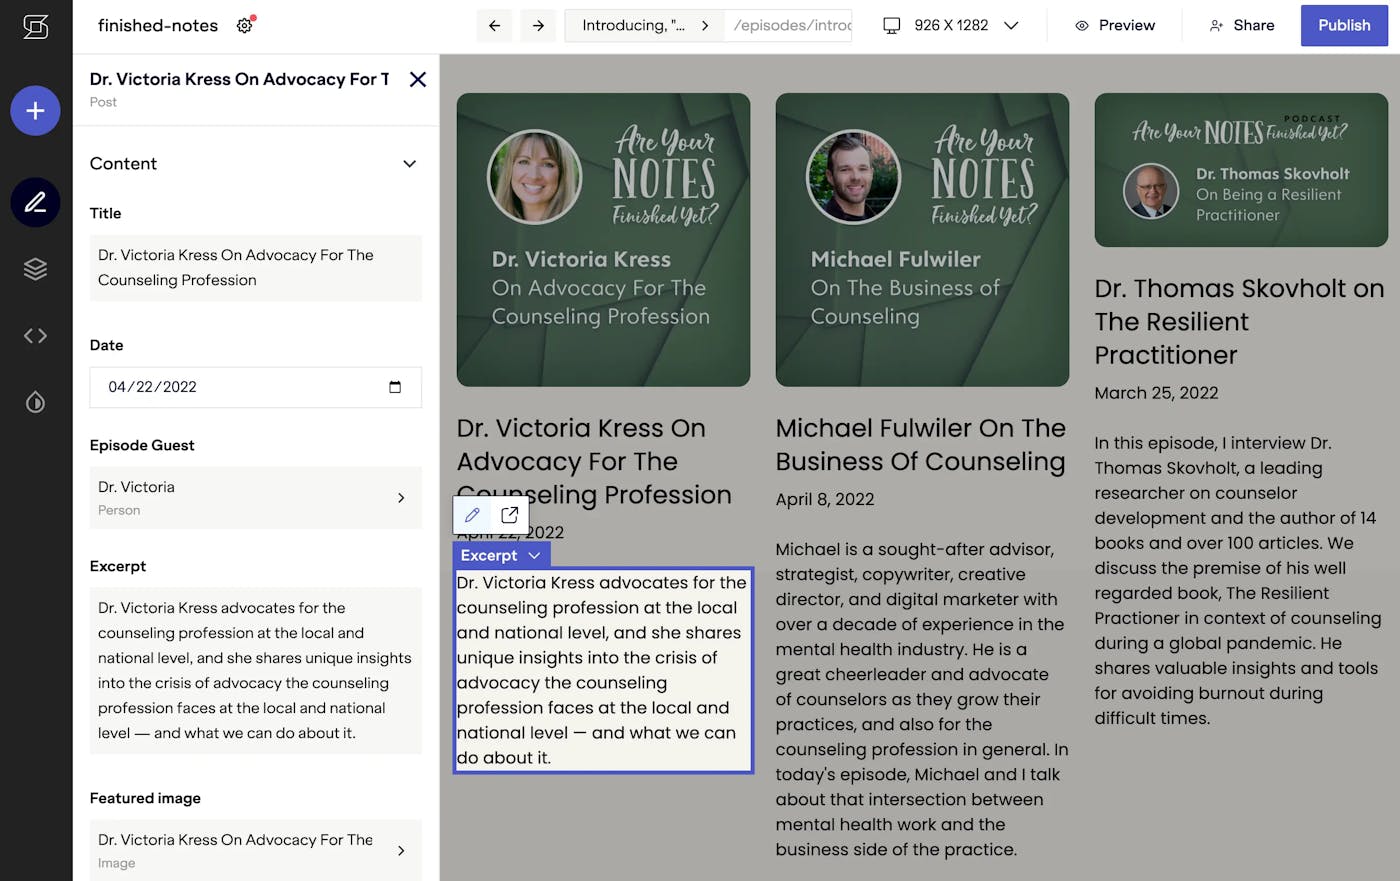Open the Share options
The height and width of the screenshot is (881, 1400).
(1241, 25)
